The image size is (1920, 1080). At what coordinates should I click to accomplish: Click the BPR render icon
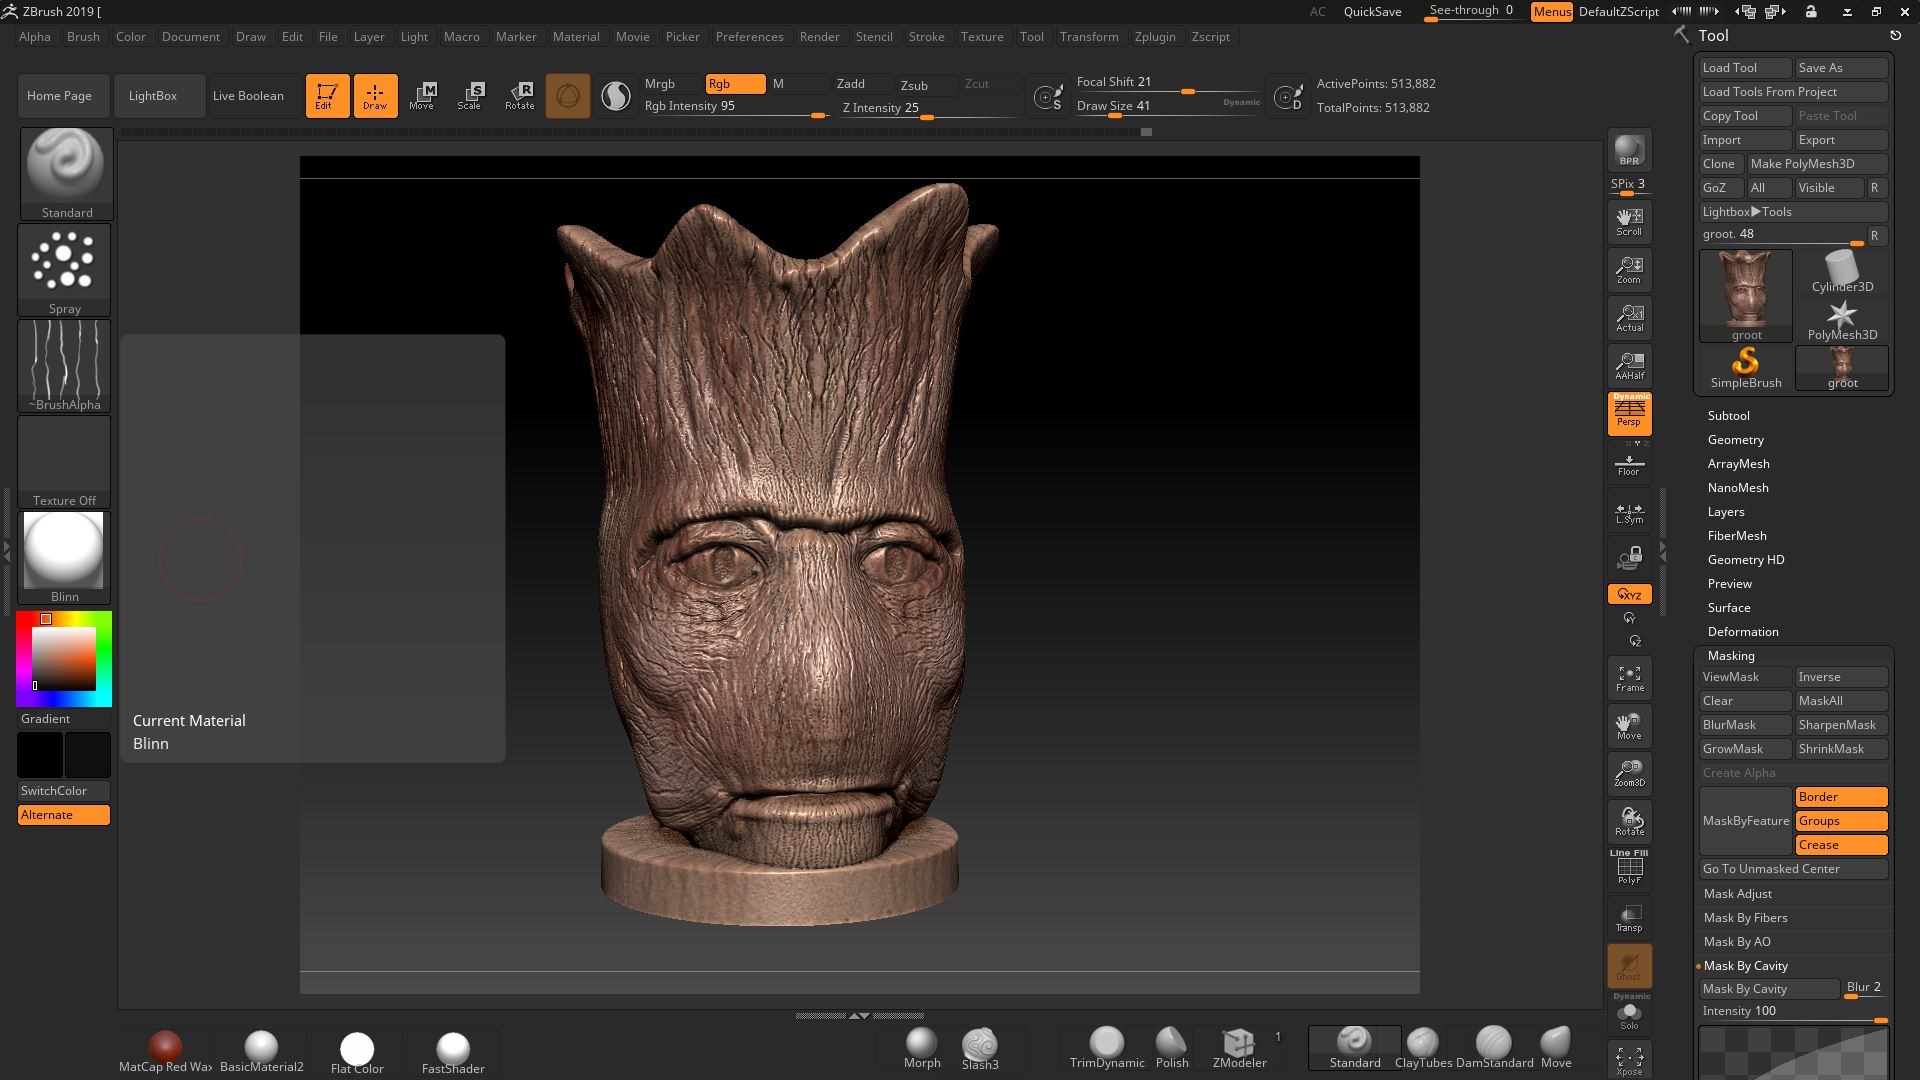tap(1629, 150)
